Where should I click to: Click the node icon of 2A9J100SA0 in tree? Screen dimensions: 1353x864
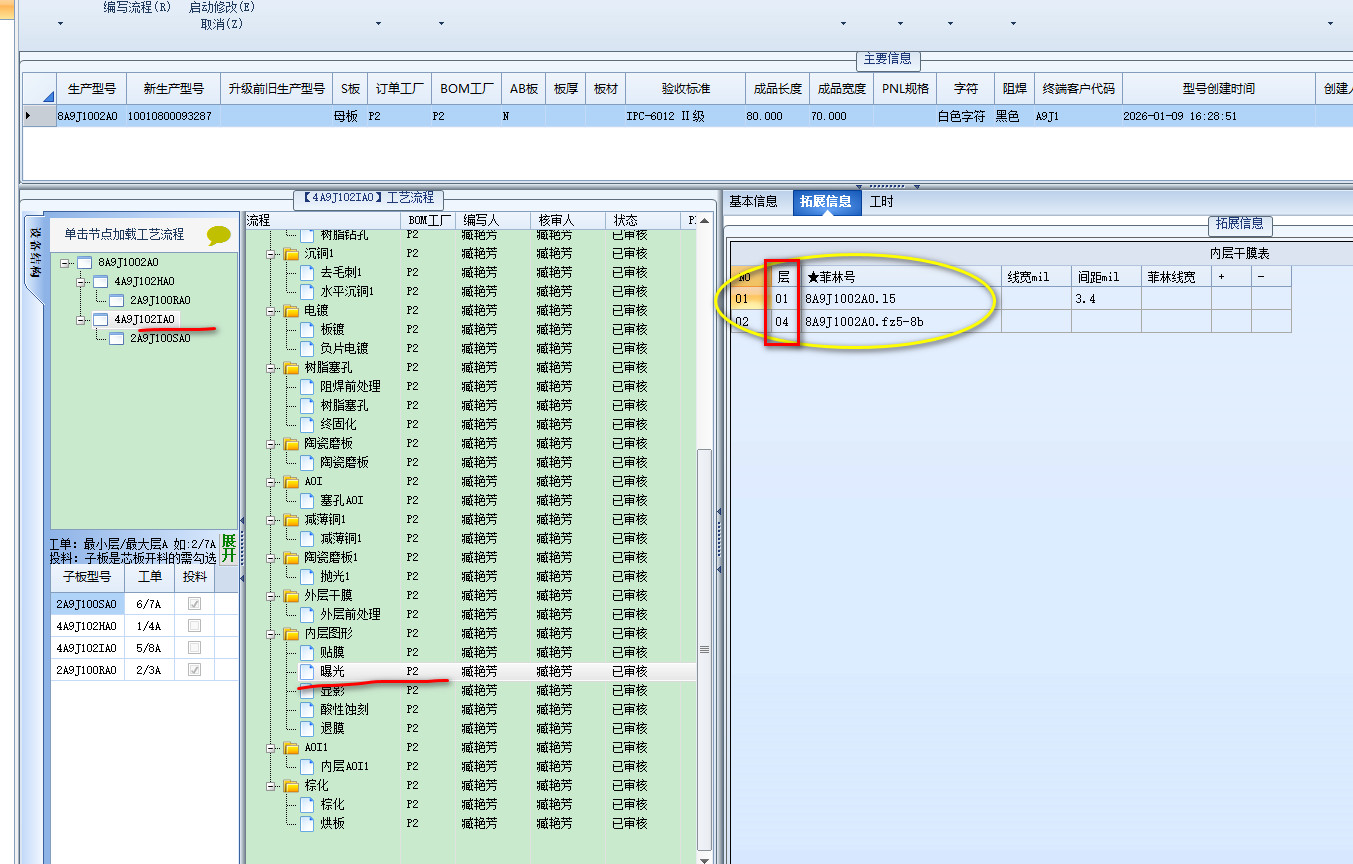tap(116, 339)
